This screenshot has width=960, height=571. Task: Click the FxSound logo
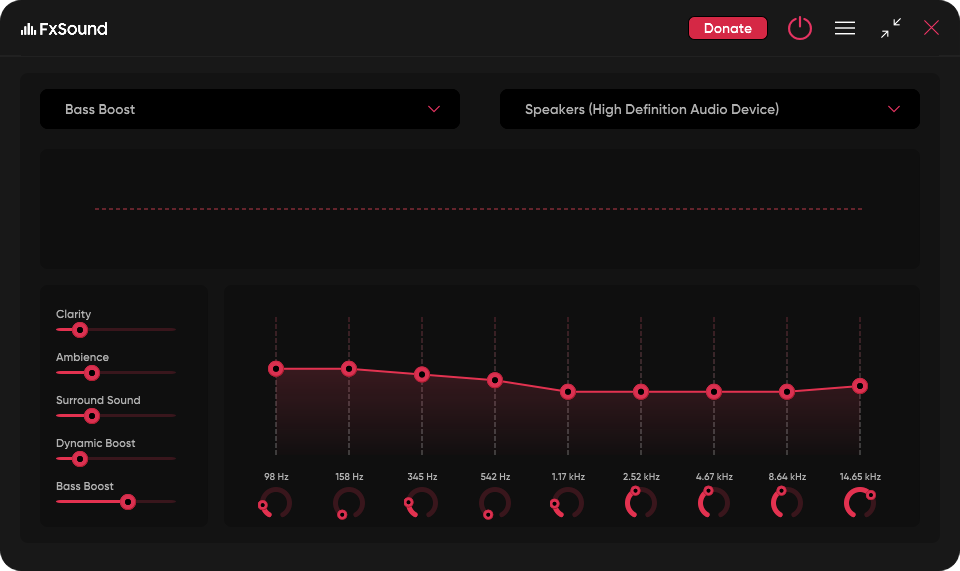tap(64, 29)
